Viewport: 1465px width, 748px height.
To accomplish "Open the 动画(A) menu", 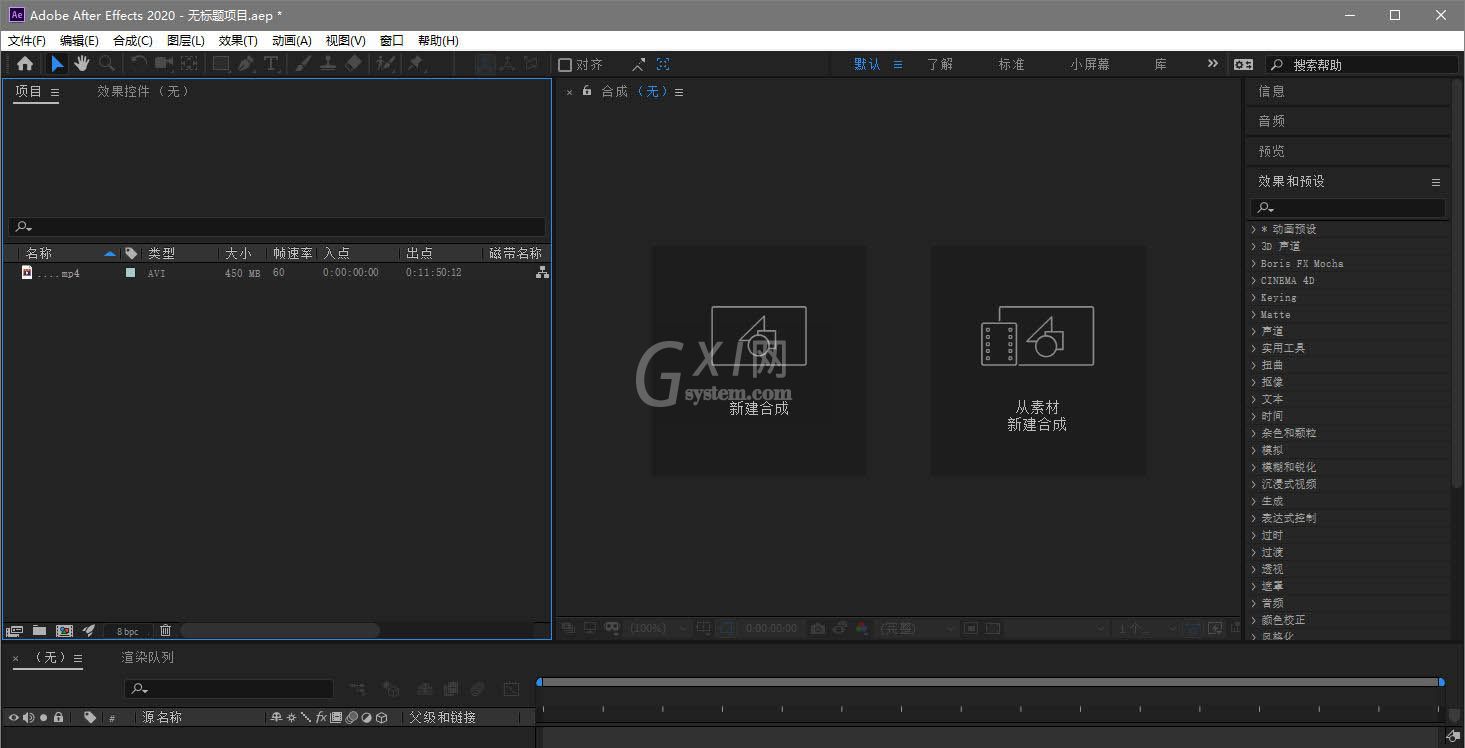I will click(292, 40).
